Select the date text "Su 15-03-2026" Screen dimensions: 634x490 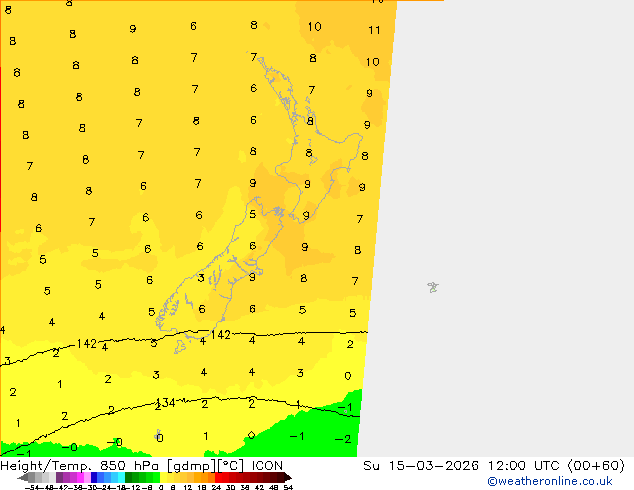pyautogui.click(x=421, y=466)
